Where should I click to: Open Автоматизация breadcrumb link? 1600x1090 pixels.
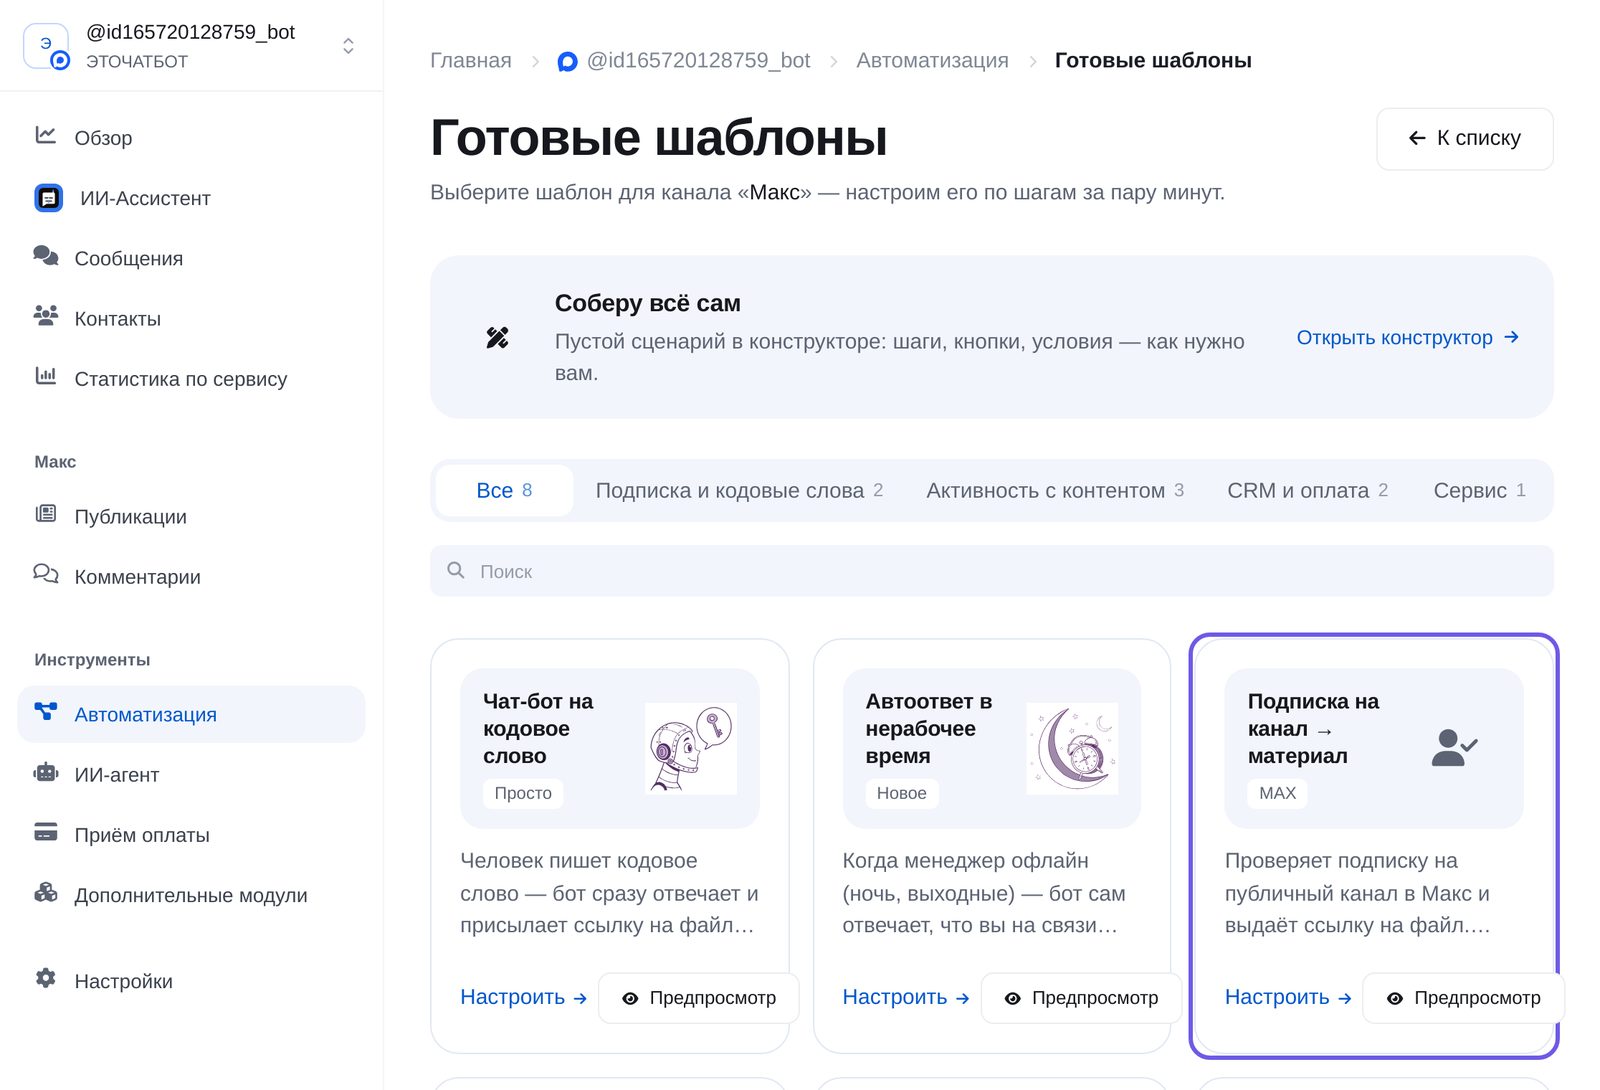click(932, 61)
